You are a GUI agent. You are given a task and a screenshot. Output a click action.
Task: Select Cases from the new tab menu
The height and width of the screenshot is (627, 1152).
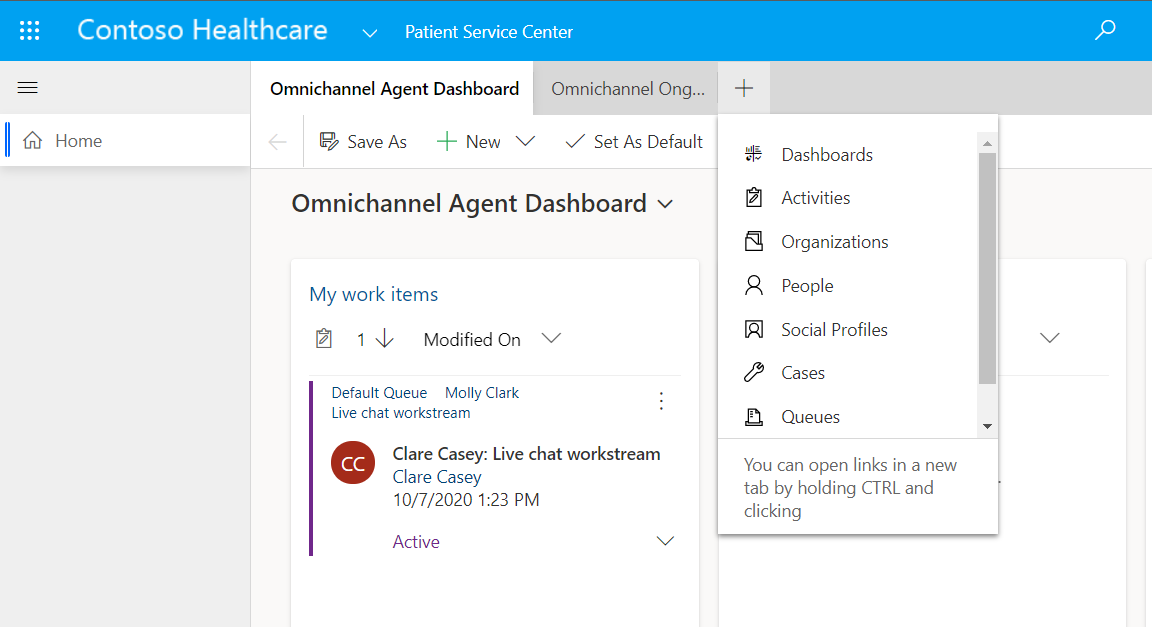pos(803,373)
